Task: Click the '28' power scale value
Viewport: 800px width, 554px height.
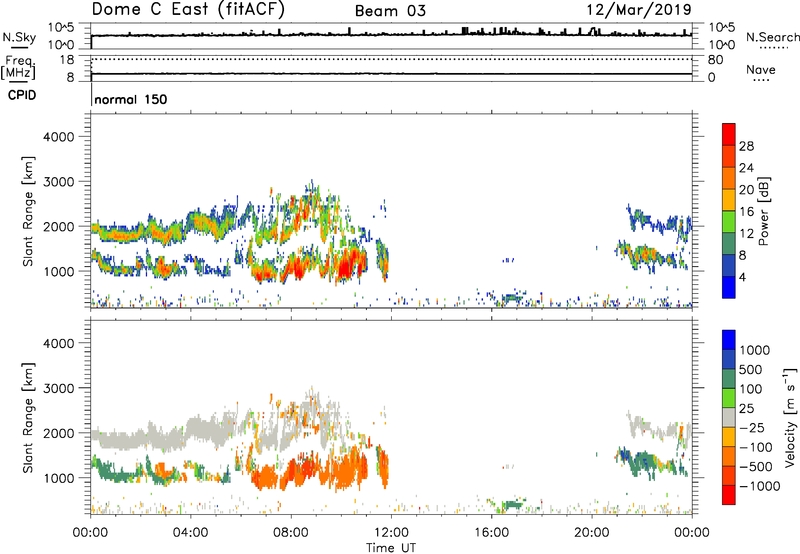Action: pyautogui.click(x=746, y=146)
